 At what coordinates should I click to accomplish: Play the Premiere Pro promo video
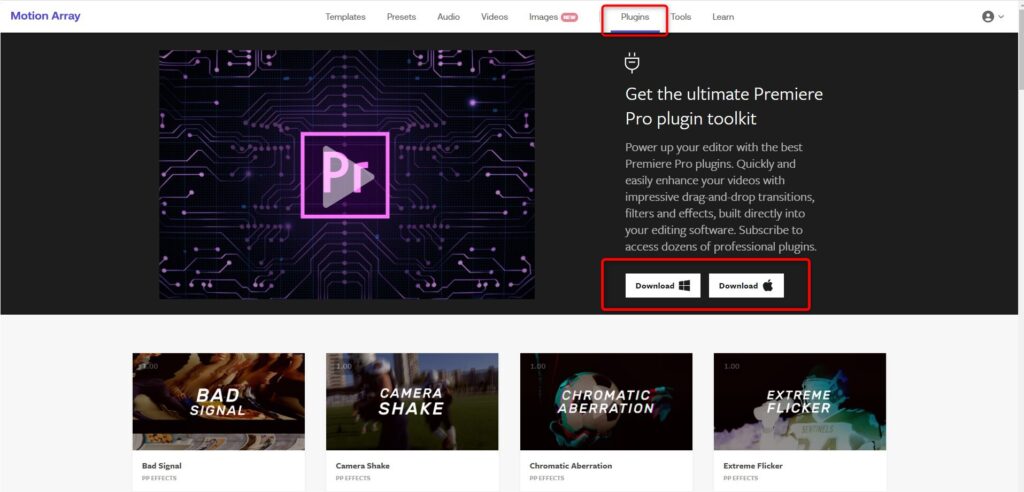(346, 174)
